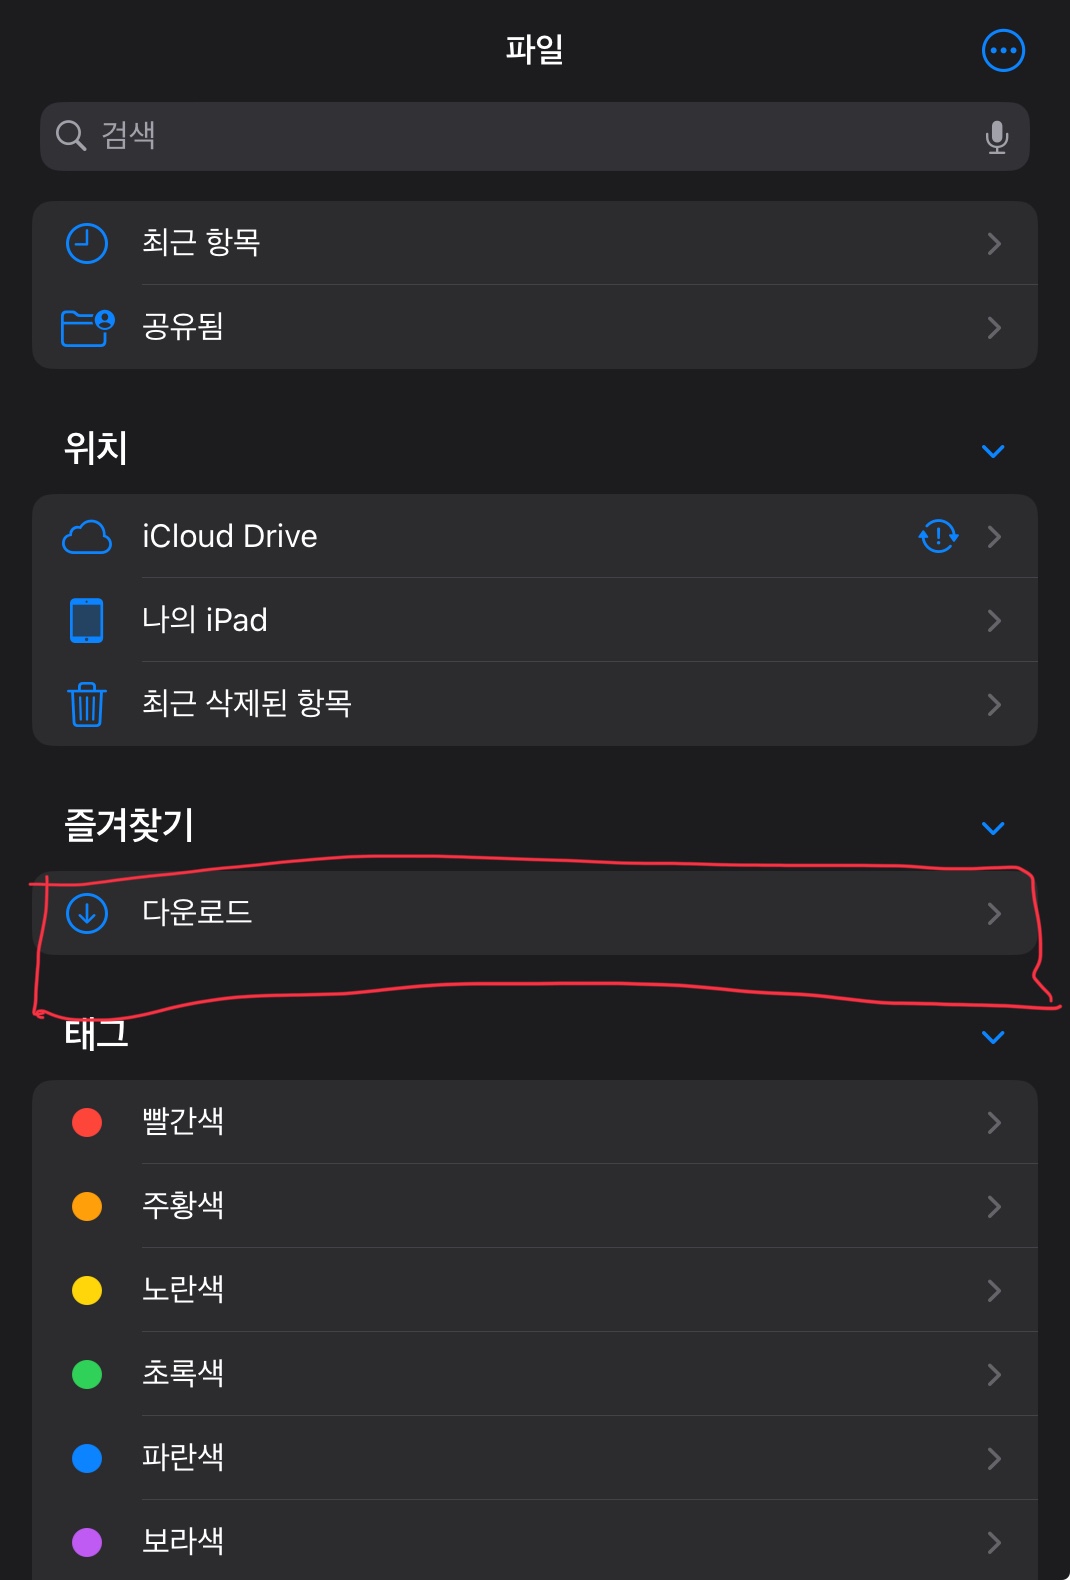
Task: Tap the microphone dictation icon
Action: [996, 137]
